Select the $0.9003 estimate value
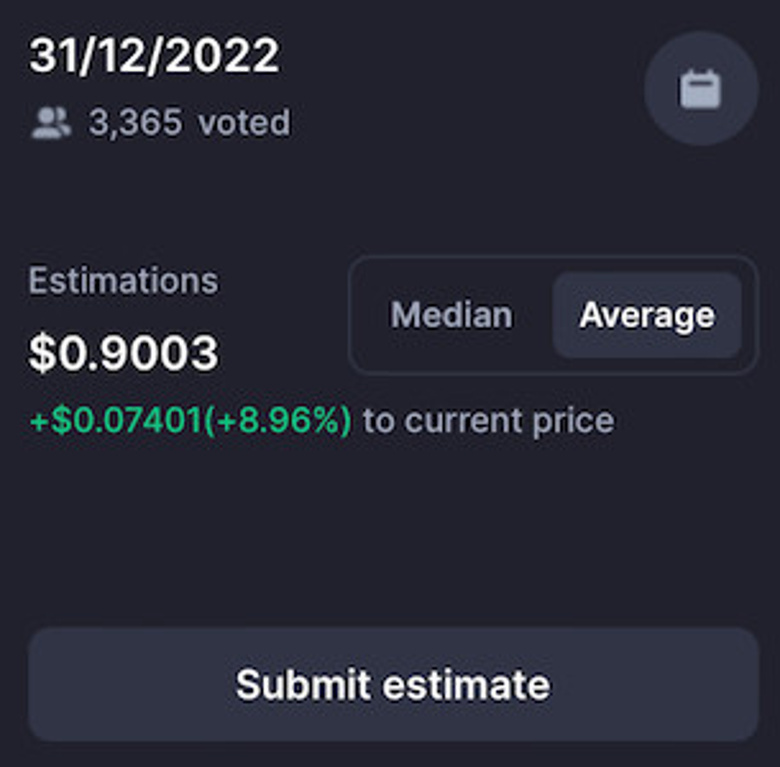 (123, 353)
